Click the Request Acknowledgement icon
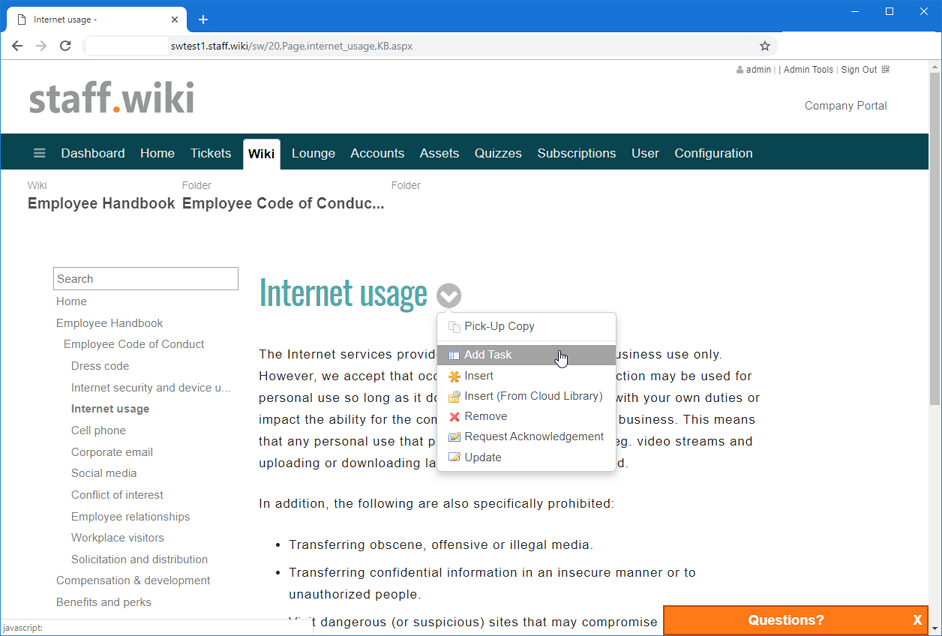Screen dimensions: 942x636 point(454,437)
